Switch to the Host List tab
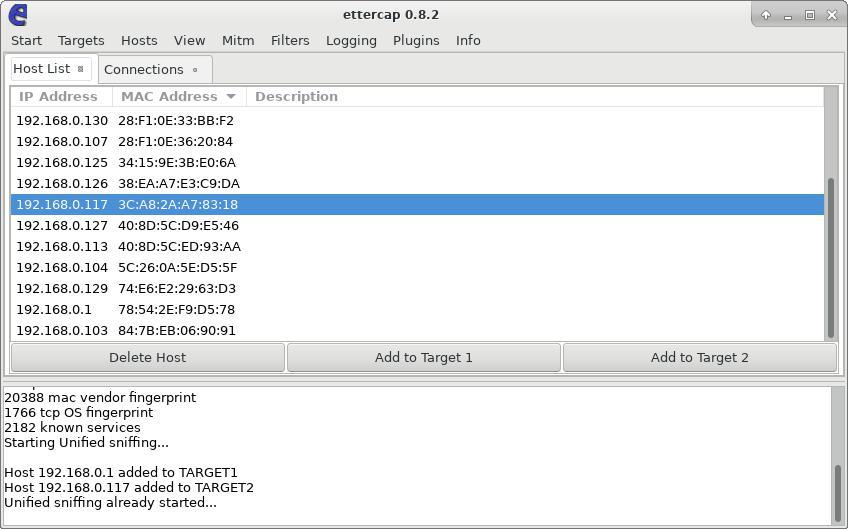848x529 pixels. click(x=42, y=69)
